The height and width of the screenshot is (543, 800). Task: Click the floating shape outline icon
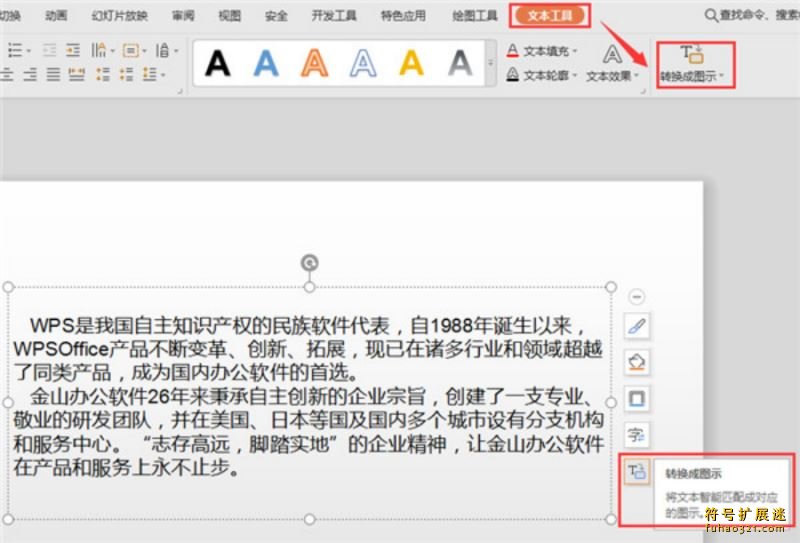[x=637, y=399]
